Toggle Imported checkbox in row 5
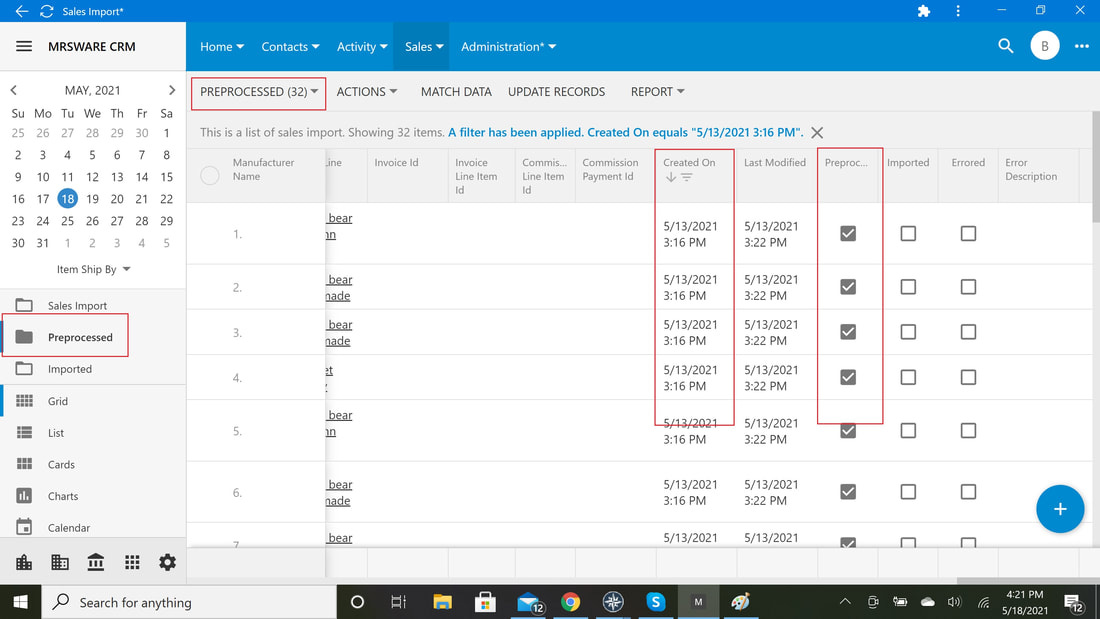This screenshot has height=619, width=1100. (908, 431)
